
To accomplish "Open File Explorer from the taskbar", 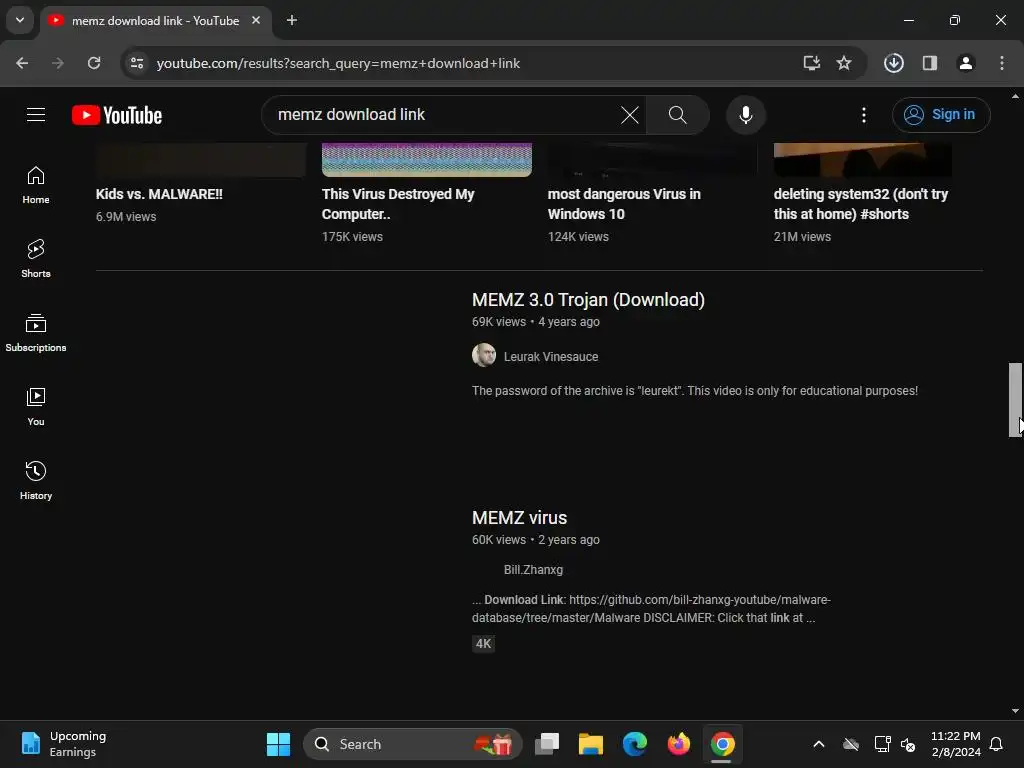I will coord(590,744).
